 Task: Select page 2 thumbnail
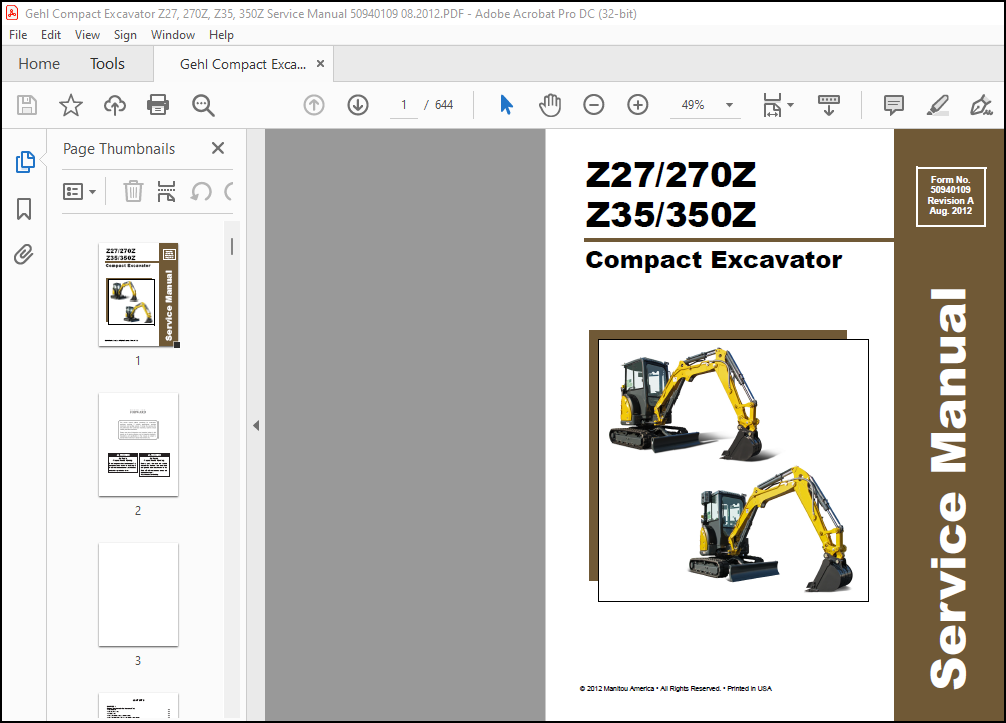[x=139, y=445]
